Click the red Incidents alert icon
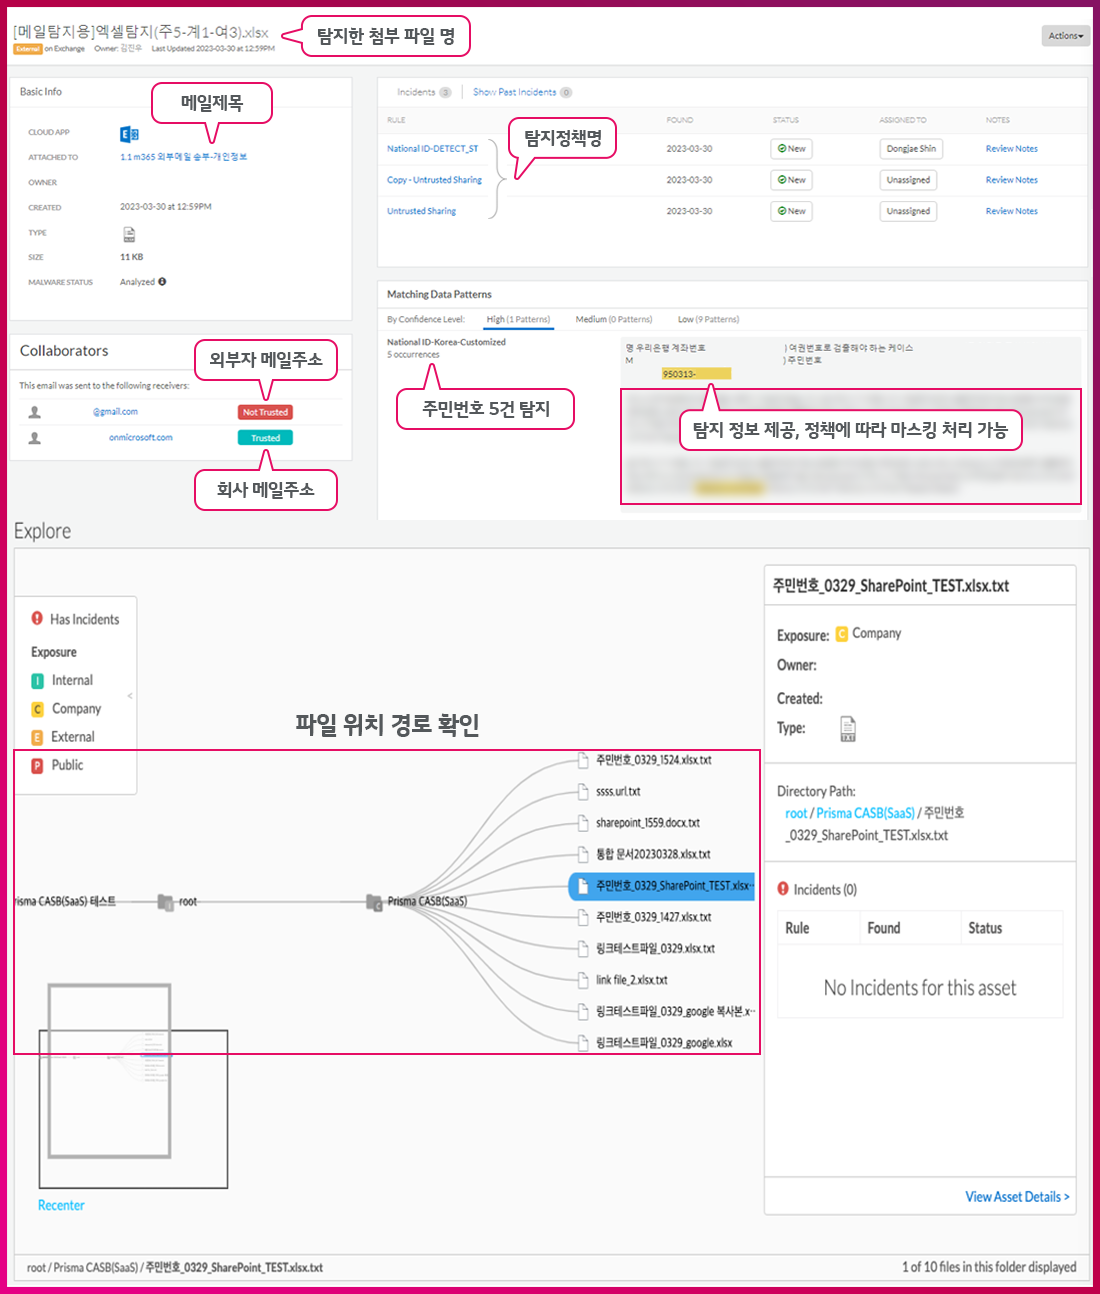The height and width of the screenshot is (1294, 1100). point(783,889)
